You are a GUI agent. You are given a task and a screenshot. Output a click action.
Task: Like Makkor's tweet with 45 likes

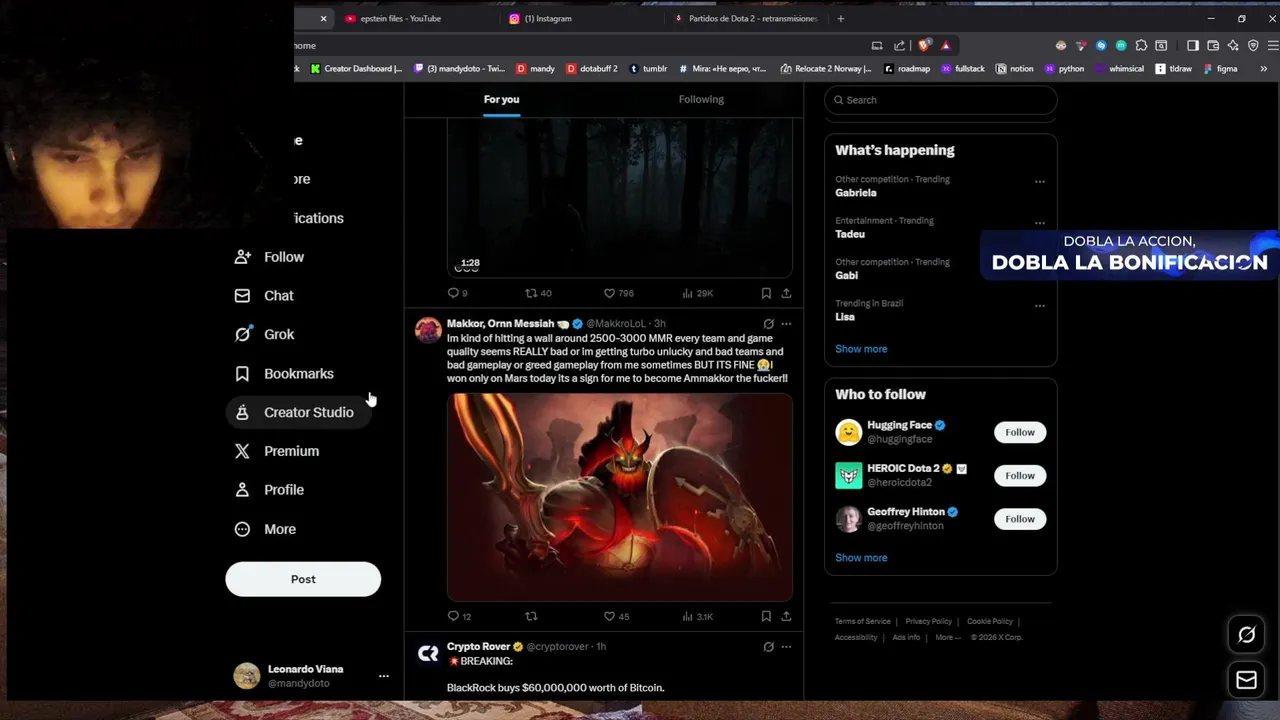click(616, 616)
